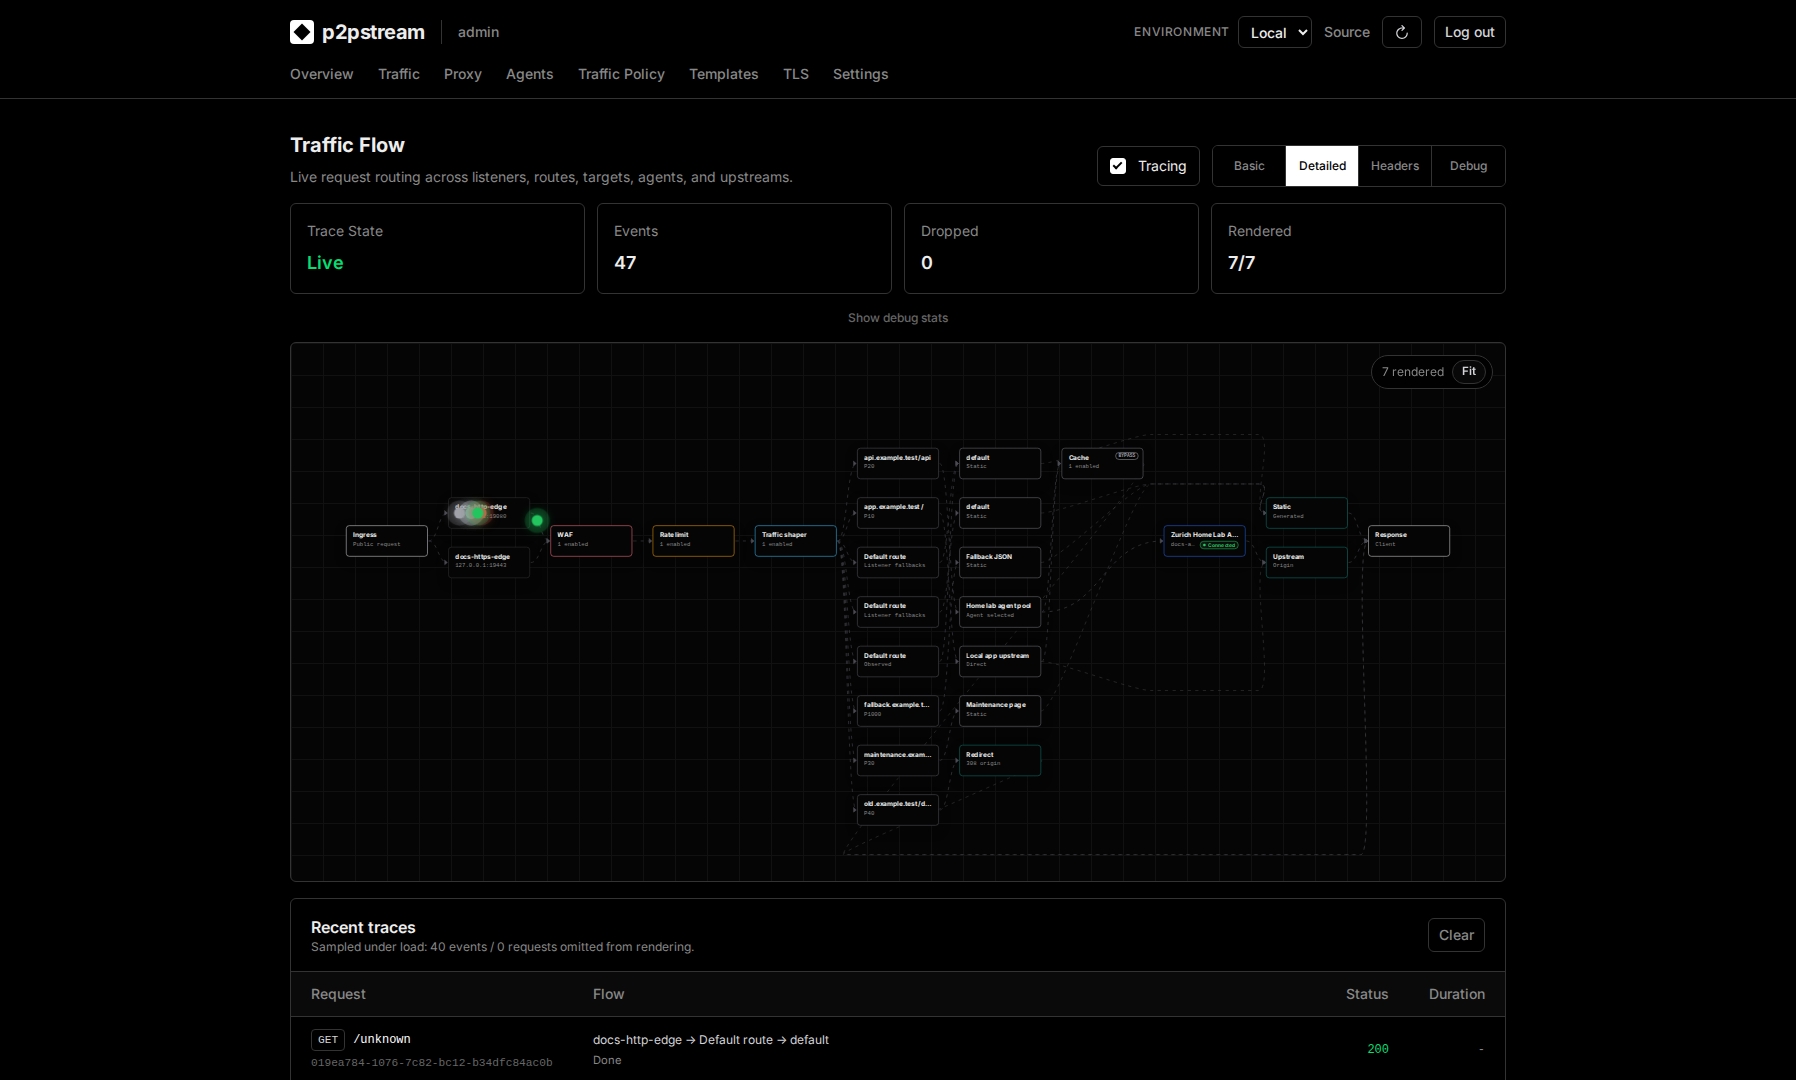This screenshot has height=1080, width=1796.
Task: Click the Duration column header
Action: [x=1456, y=994]
